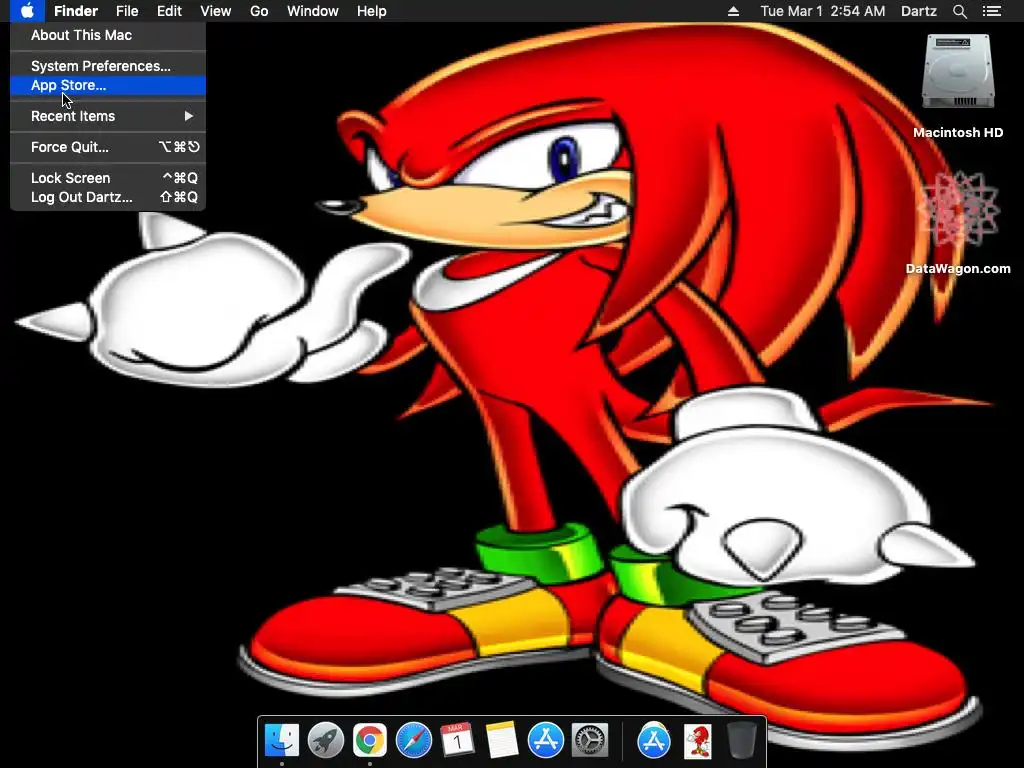
Task: Launch Google Chrome from the Dock
Action: click(x=370, y=740)
